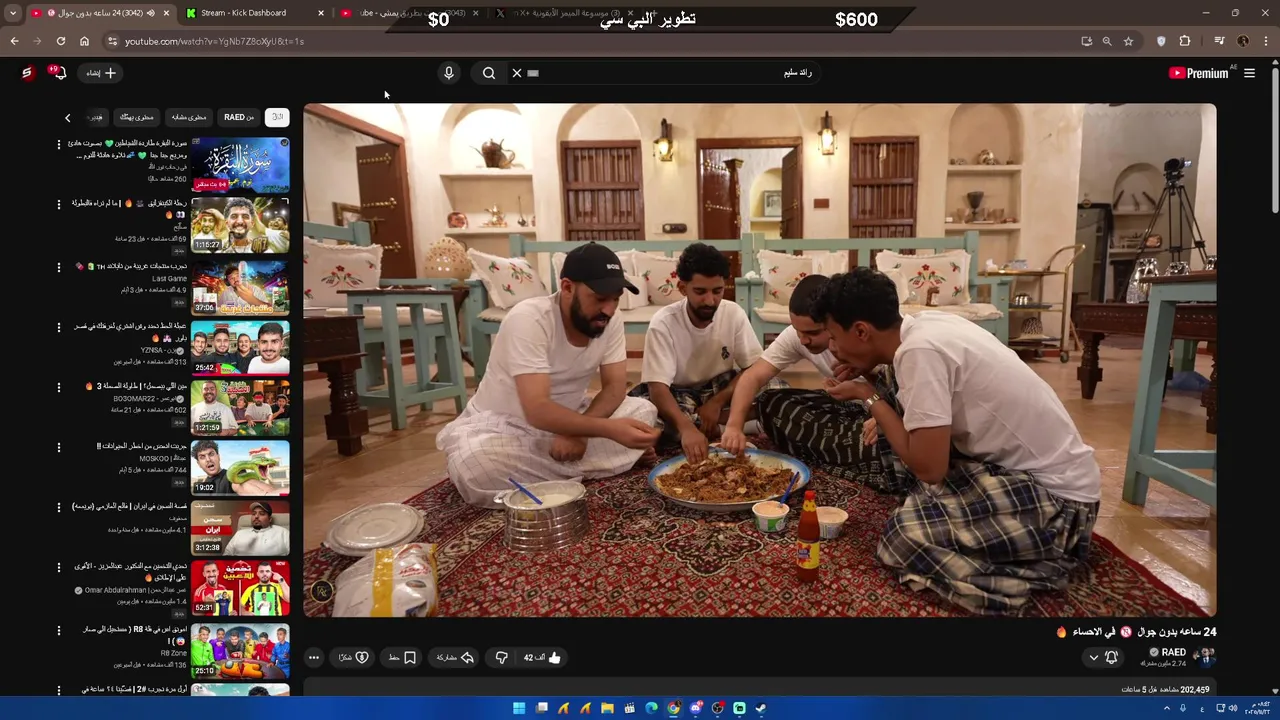Click the video player to toggle playback
This screenshot has height=720, width=1280.
point(760,360)
